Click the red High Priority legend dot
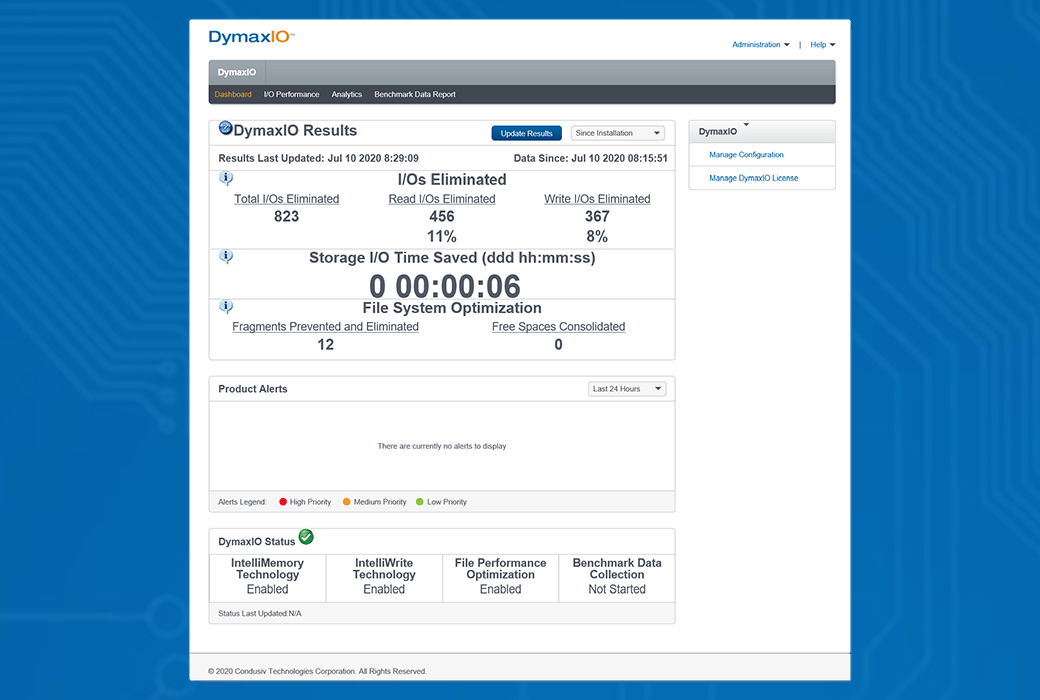 (x=283, y=502)
